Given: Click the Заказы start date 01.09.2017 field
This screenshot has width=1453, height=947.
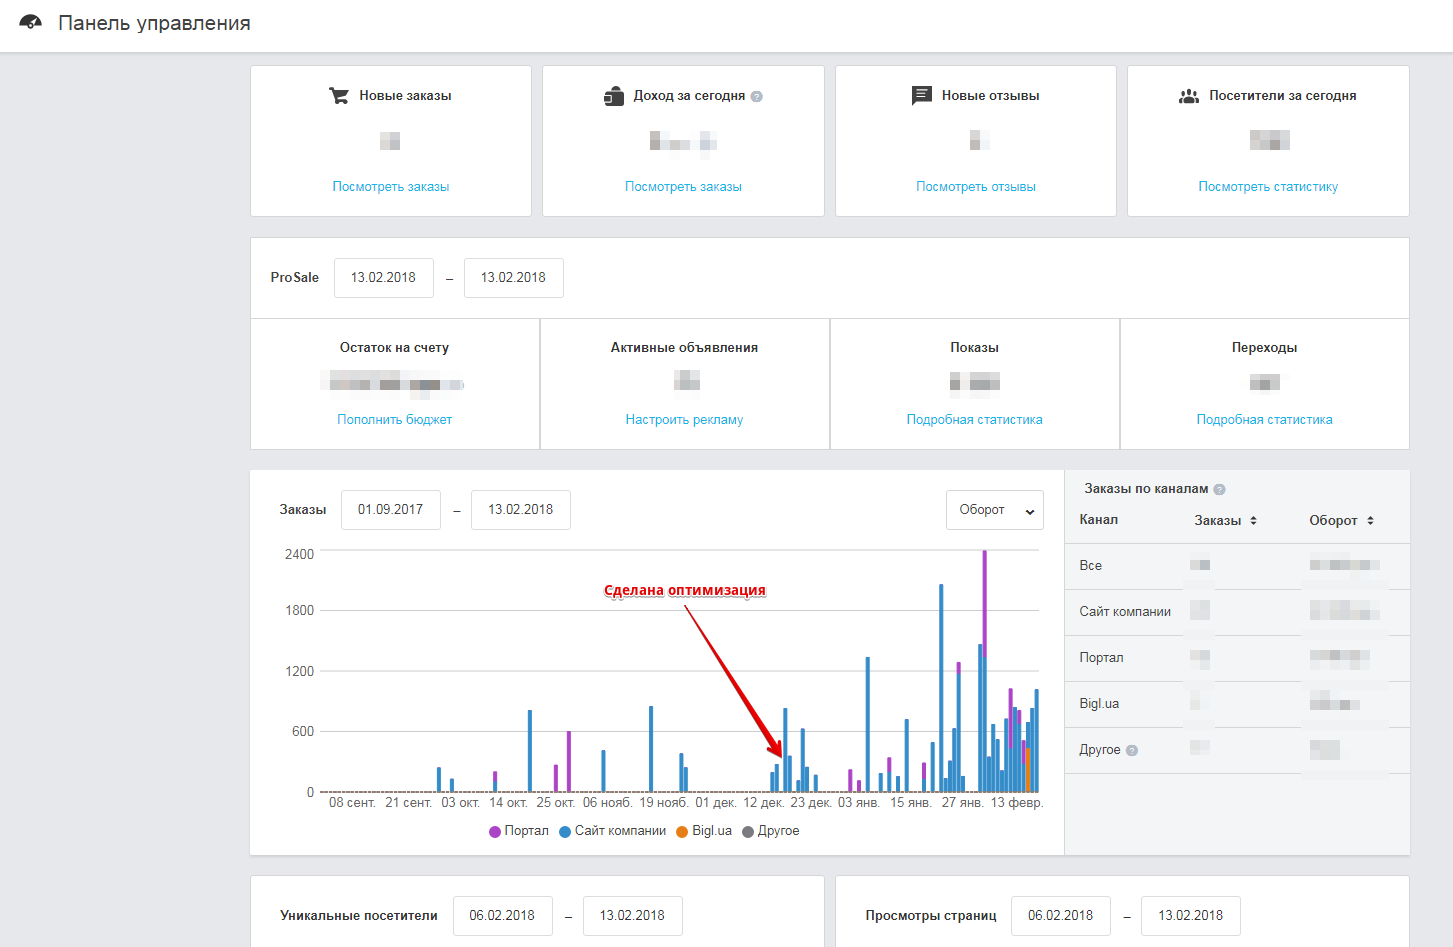Looking at the screenshot, I should (390, 510).
